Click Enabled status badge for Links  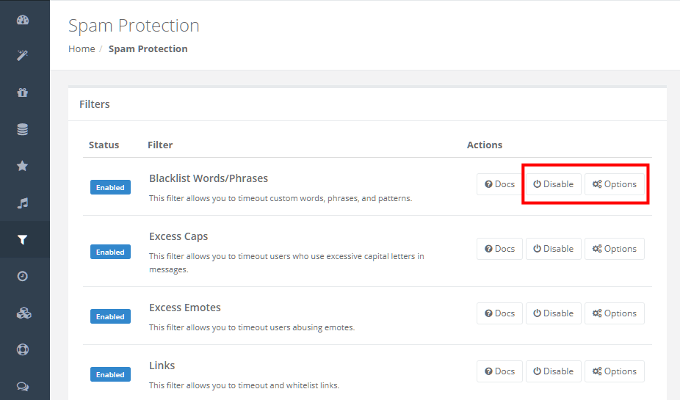click(x=110, y=374)
